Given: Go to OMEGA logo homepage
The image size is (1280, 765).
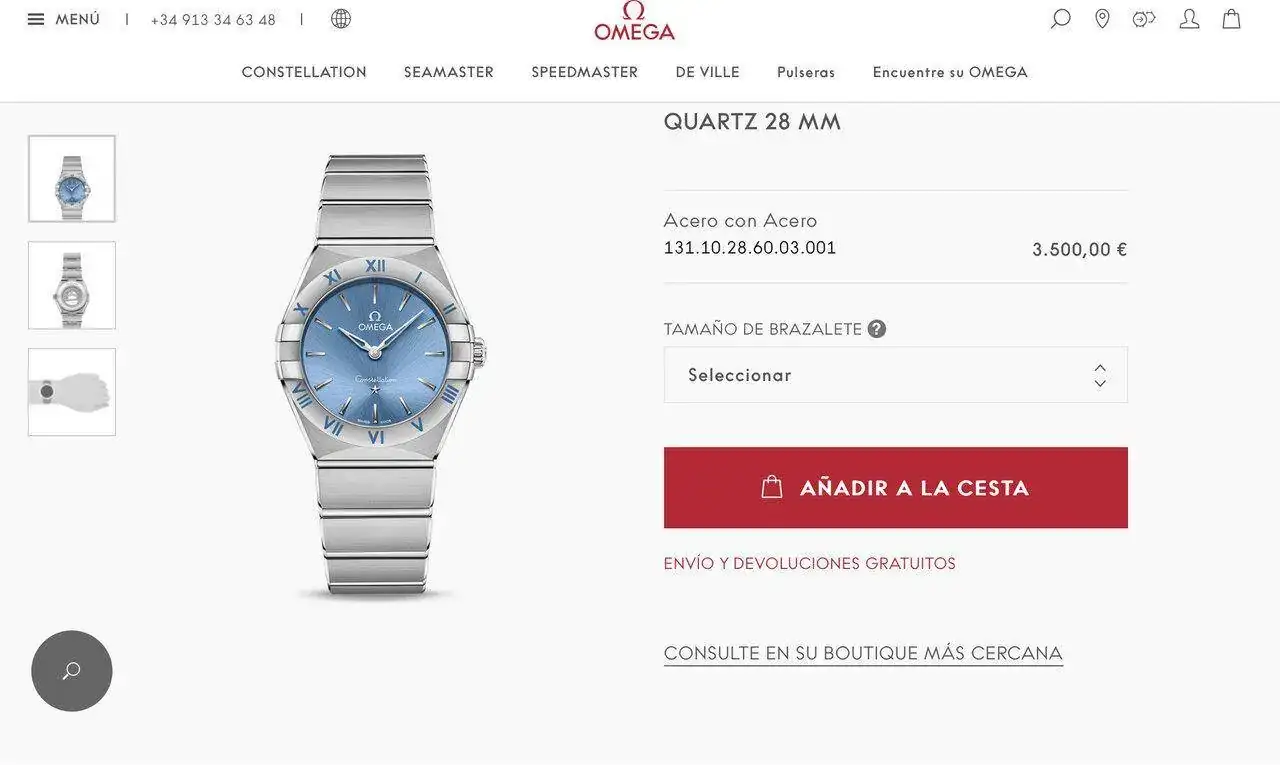Looking at the screenshot, I should (x=634, y=21).
